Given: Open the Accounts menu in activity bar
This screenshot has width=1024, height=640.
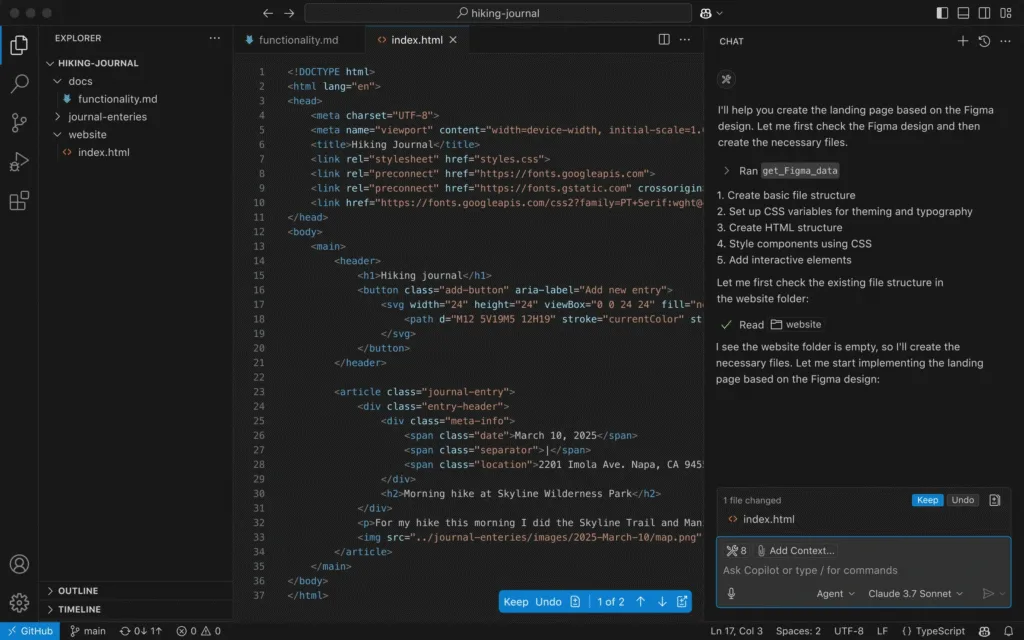Looking at the screenshot, I should point(19,564).
